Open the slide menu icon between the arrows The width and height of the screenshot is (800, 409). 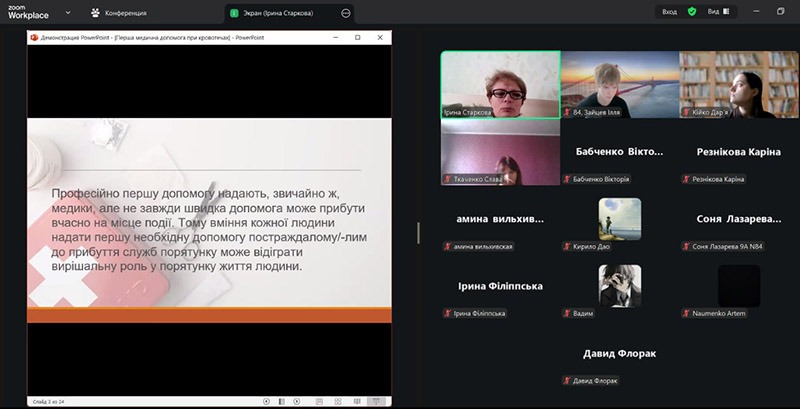(x=283, y=401)
